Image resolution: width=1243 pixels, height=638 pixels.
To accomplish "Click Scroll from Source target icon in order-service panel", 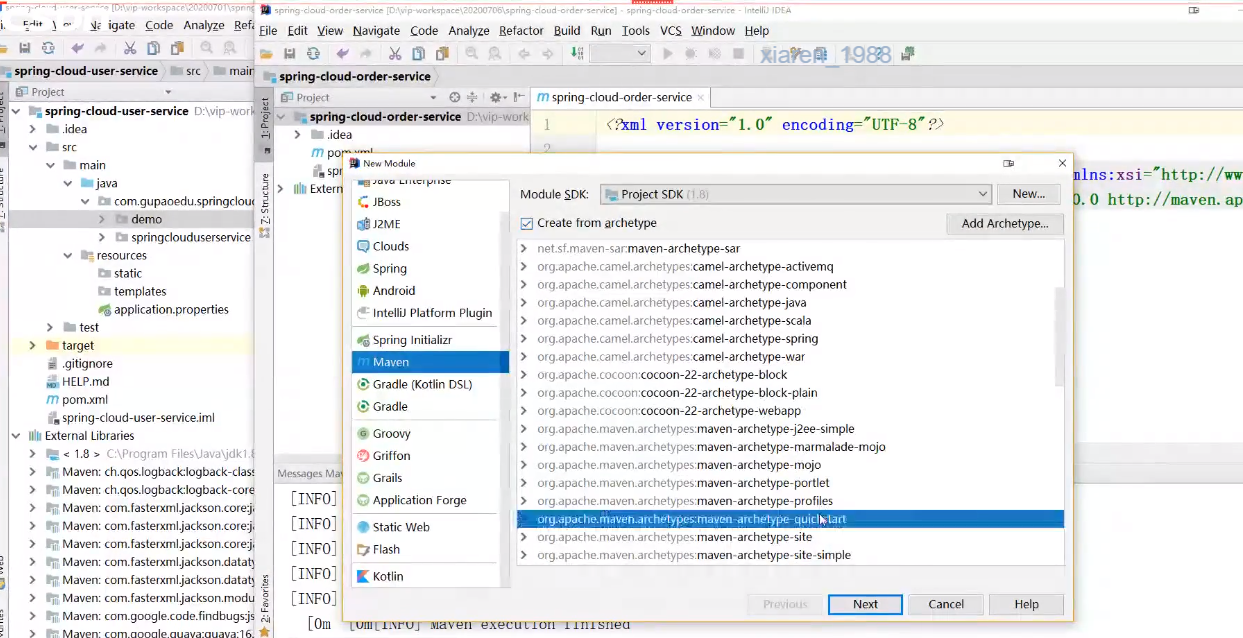I will (455, 97).
